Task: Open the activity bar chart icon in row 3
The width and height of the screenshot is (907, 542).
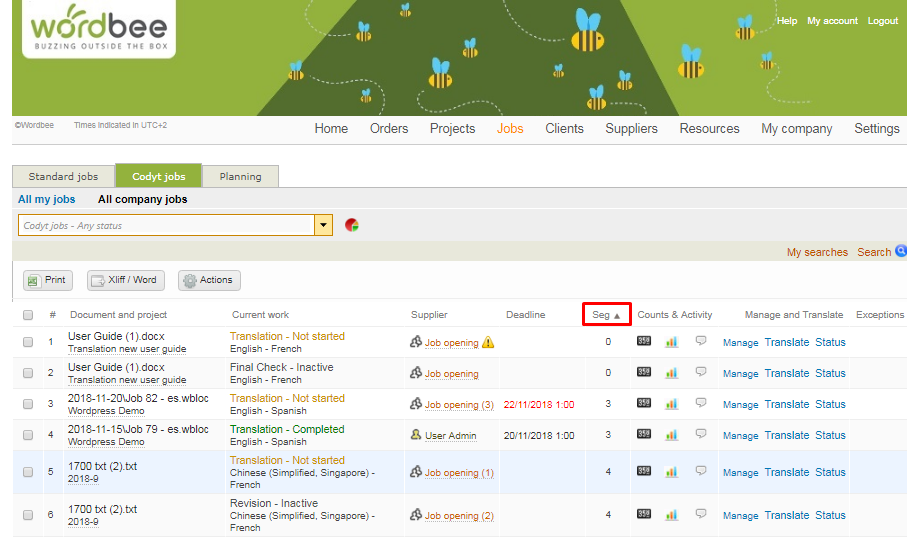Action: [x=671, y=404]
